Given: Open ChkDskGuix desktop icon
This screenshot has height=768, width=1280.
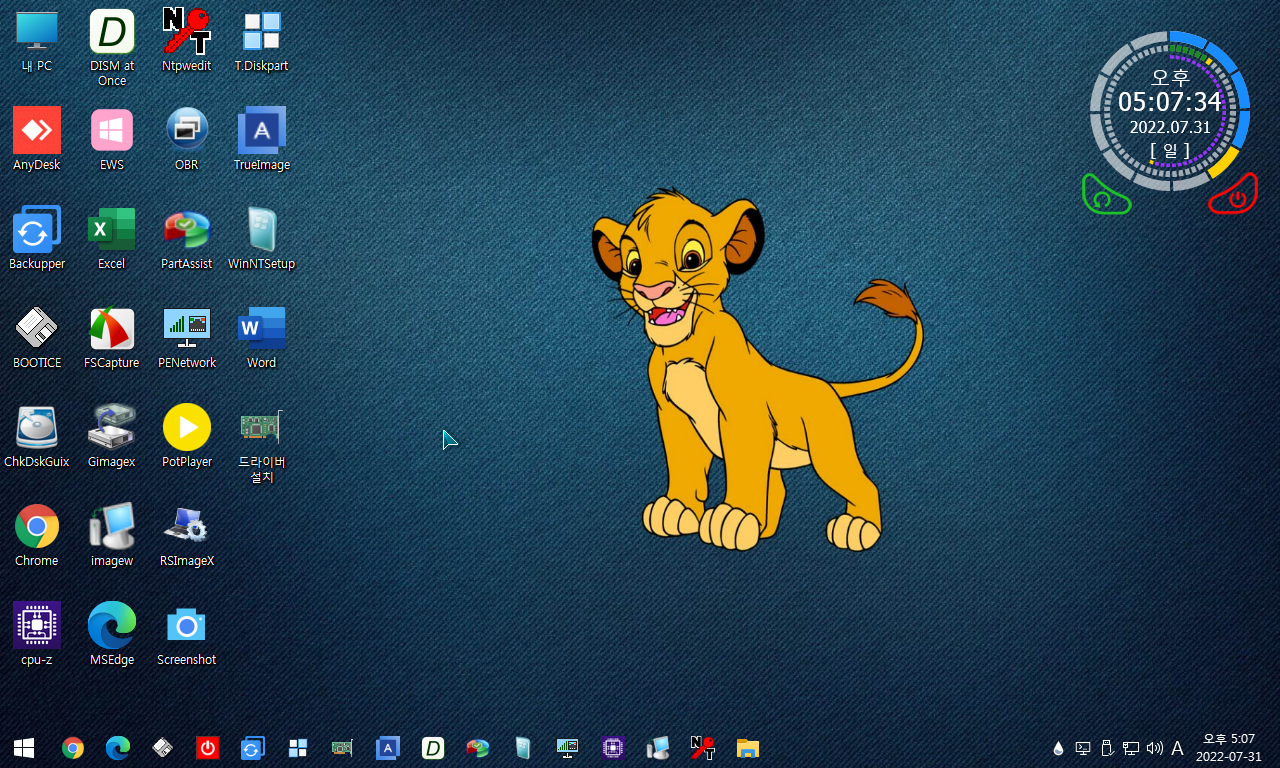Looking at the screenshot, I should click(37, 437).
